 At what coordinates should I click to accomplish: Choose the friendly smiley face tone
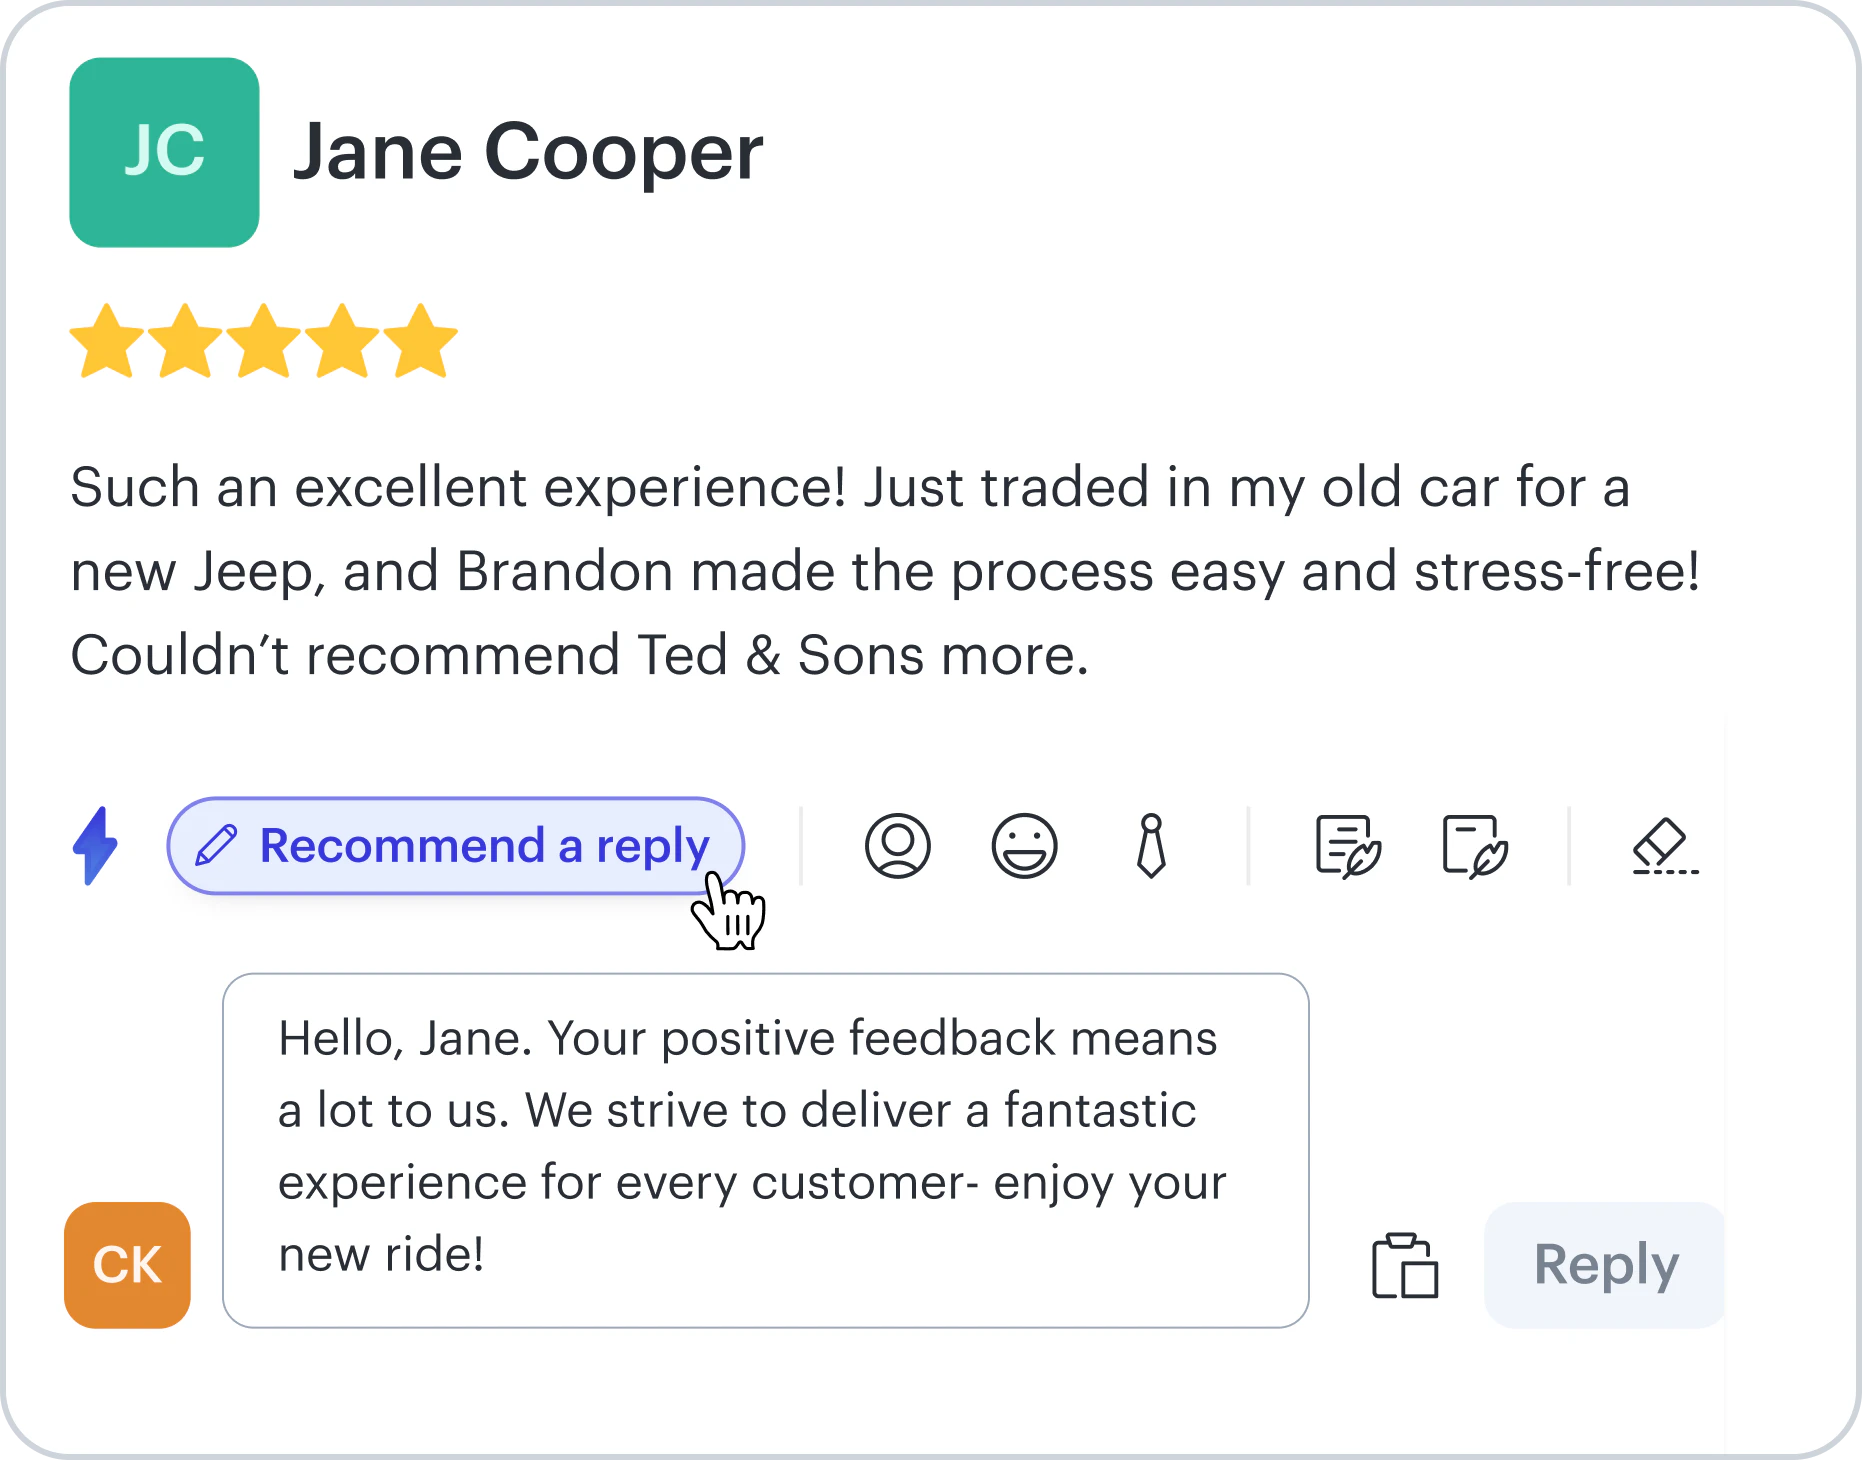click(x=1024, y=846)
